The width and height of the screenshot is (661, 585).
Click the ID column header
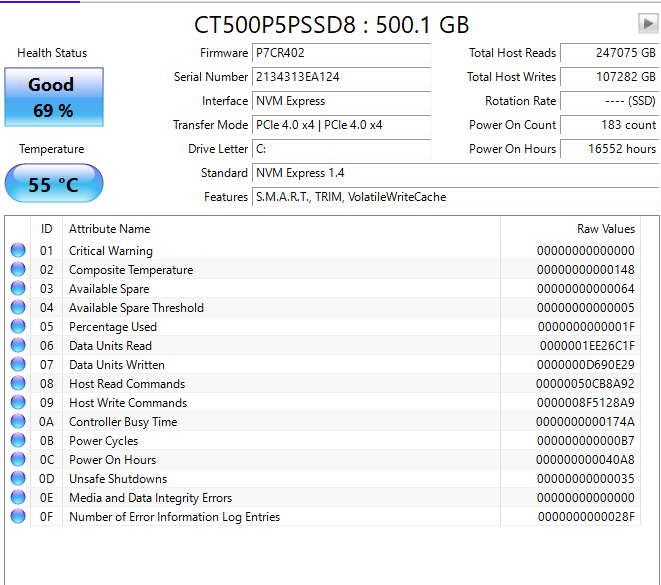coord(46,229)
